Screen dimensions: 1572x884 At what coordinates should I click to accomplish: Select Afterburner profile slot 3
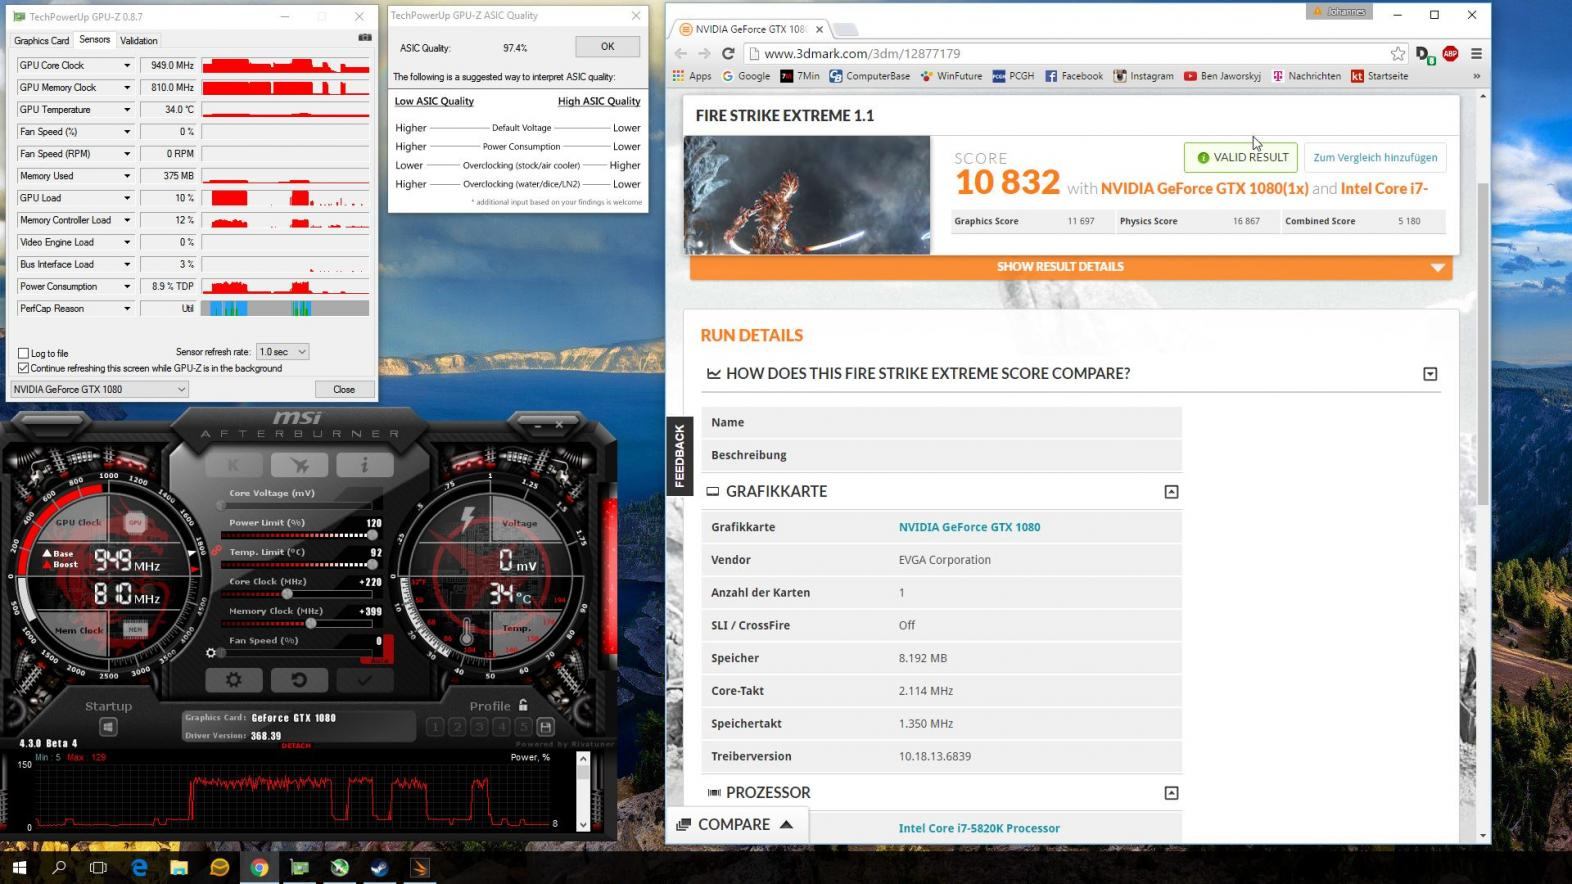(479, 727)
